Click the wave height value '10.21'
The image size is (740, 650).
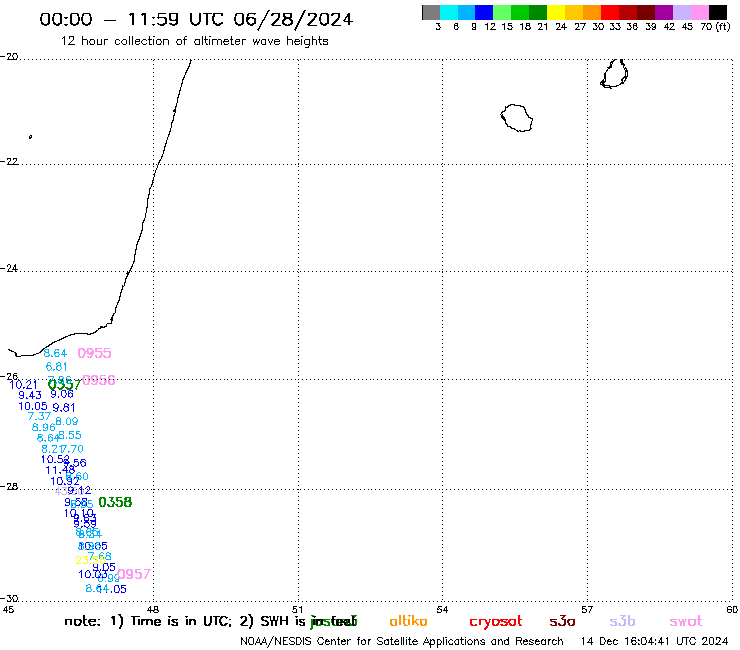(x=23, y=385)
